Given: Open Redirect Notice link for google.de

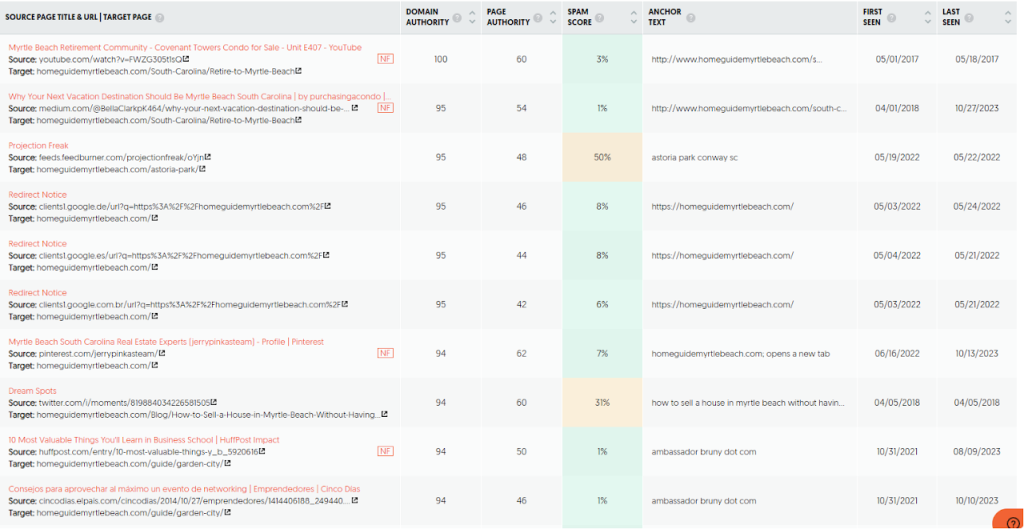Looking at the screenshot, I should (x=37, y=195).
